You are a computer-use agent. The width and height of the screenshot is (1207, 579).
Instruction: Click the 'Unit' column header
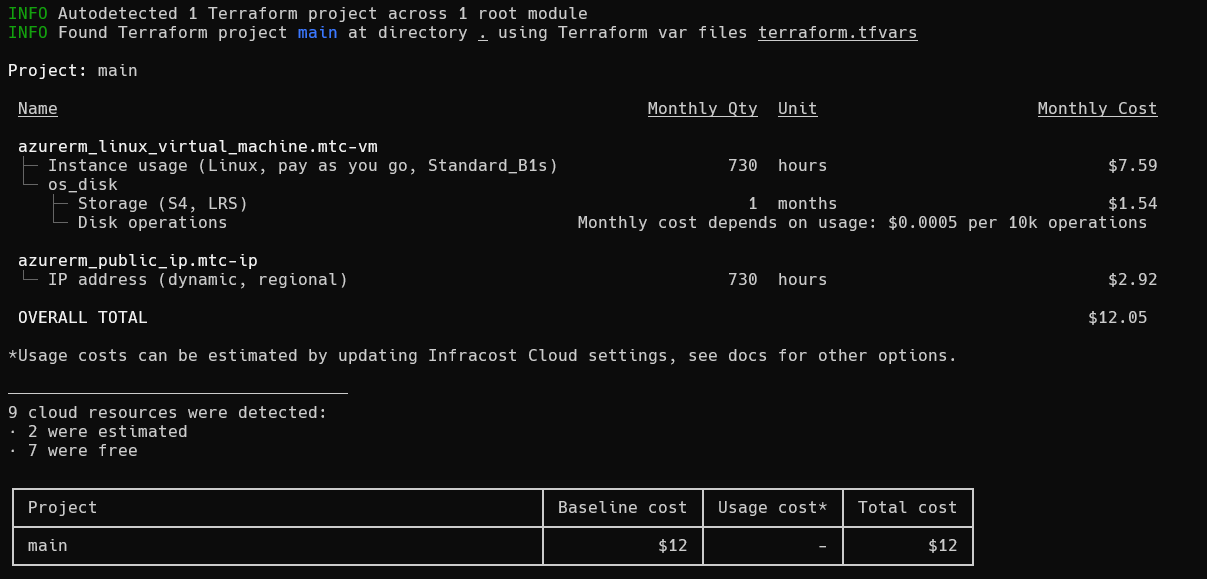(797, 109)
